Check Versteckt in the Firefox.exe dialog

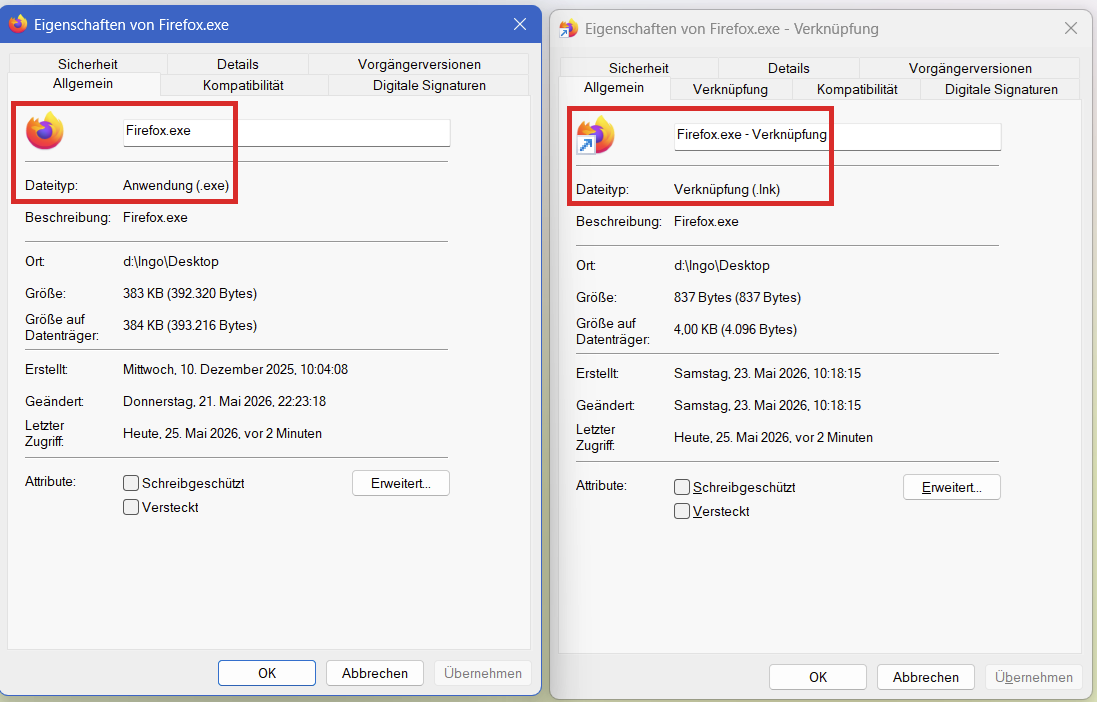pyautogui.click(x=131, y=507)
